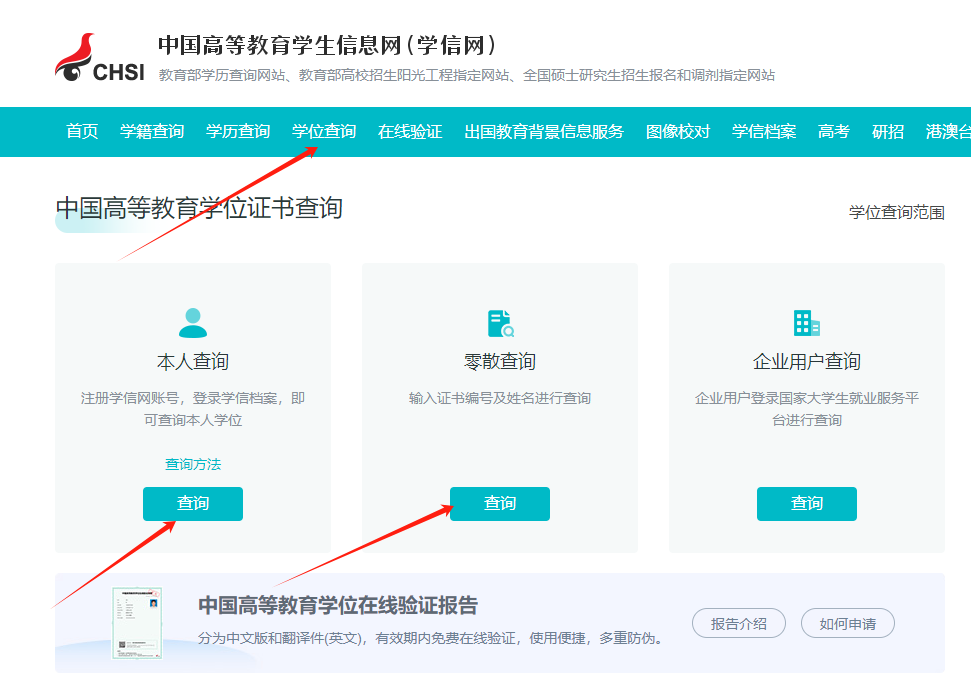Image resolution: width=971 pixels, height=684 pixels.
Task: Click the document search icon above 零散查询
Action: click(500, 323)
